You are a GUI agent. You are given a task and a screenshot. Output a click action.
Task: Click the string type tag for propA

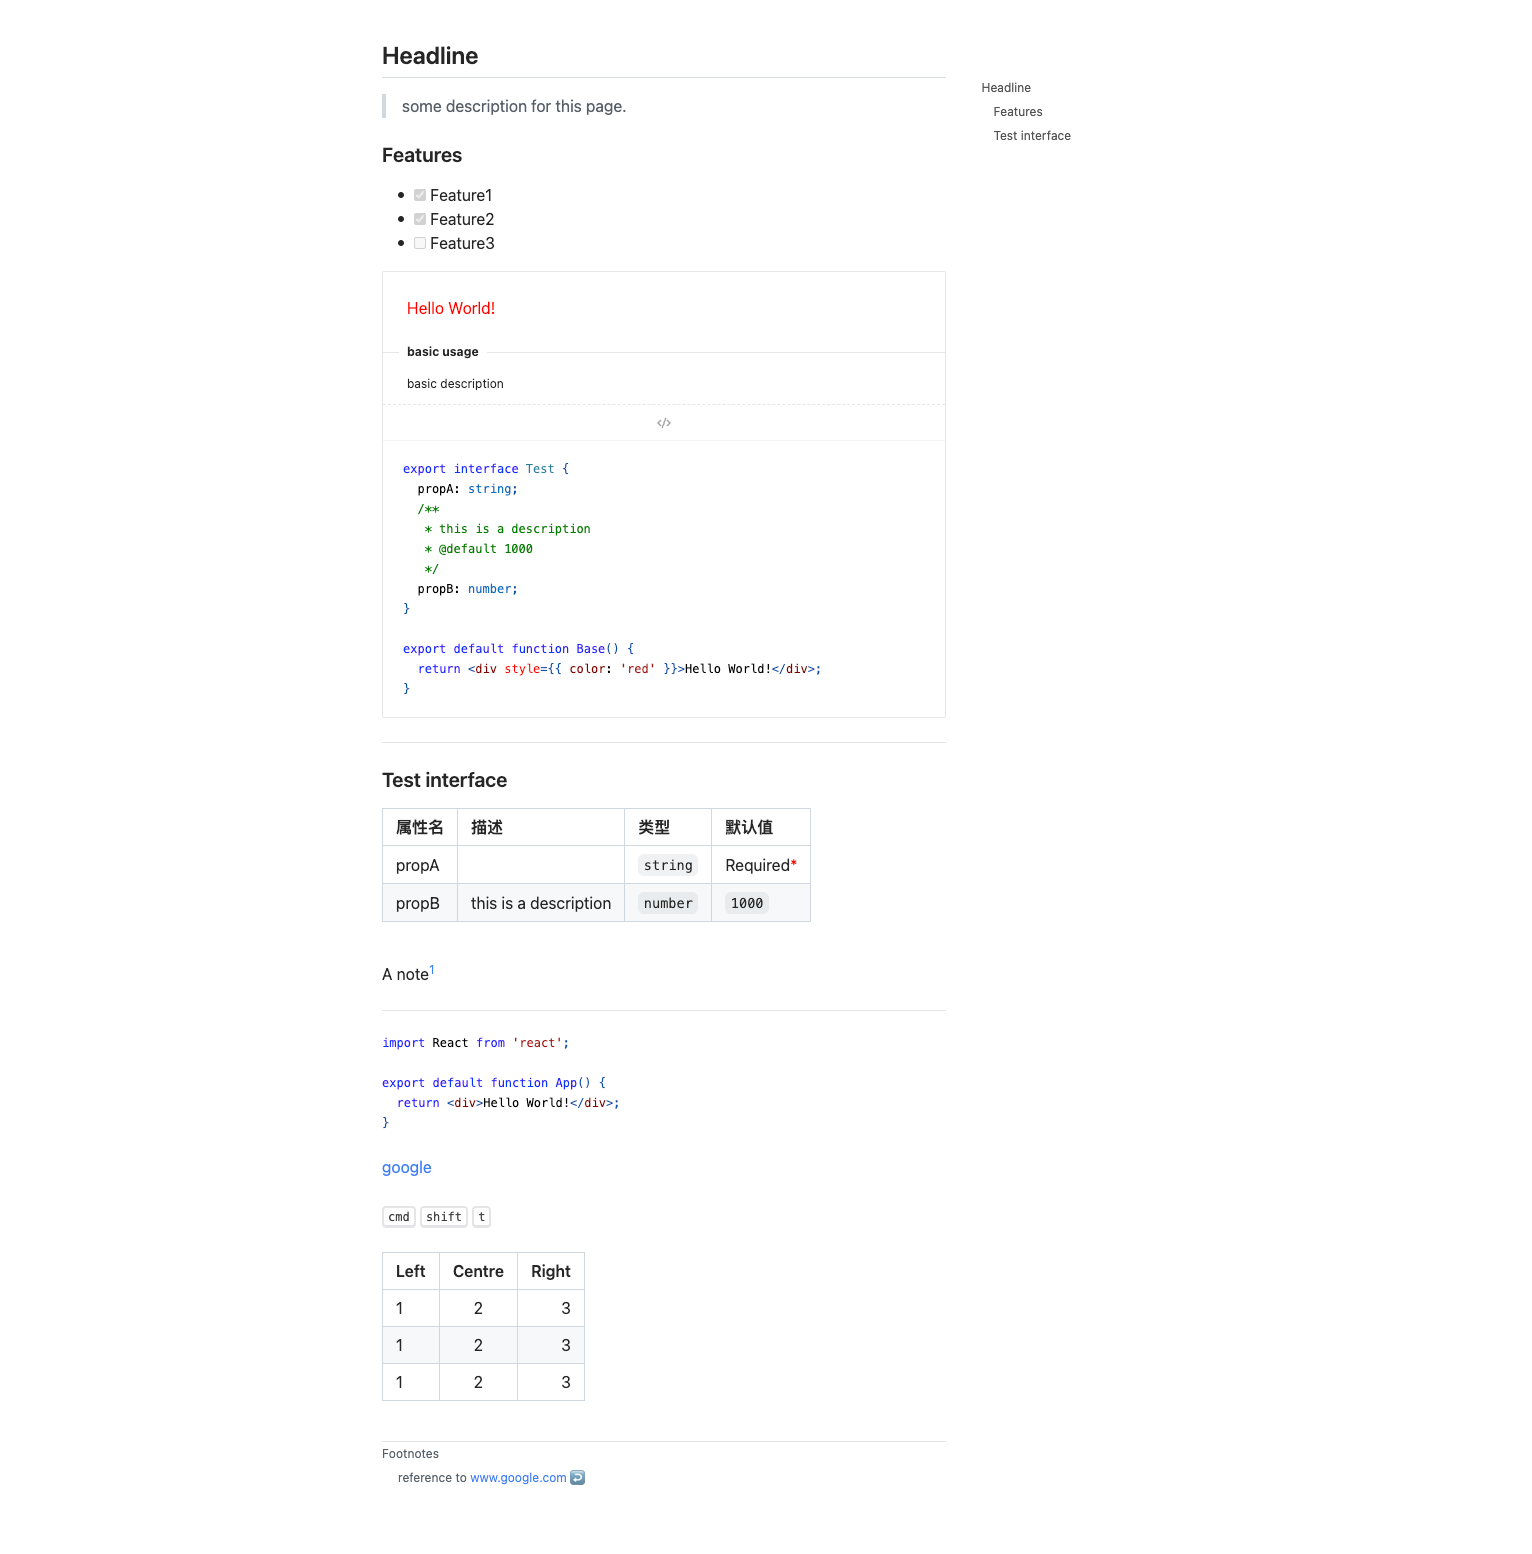coord(668,866)
